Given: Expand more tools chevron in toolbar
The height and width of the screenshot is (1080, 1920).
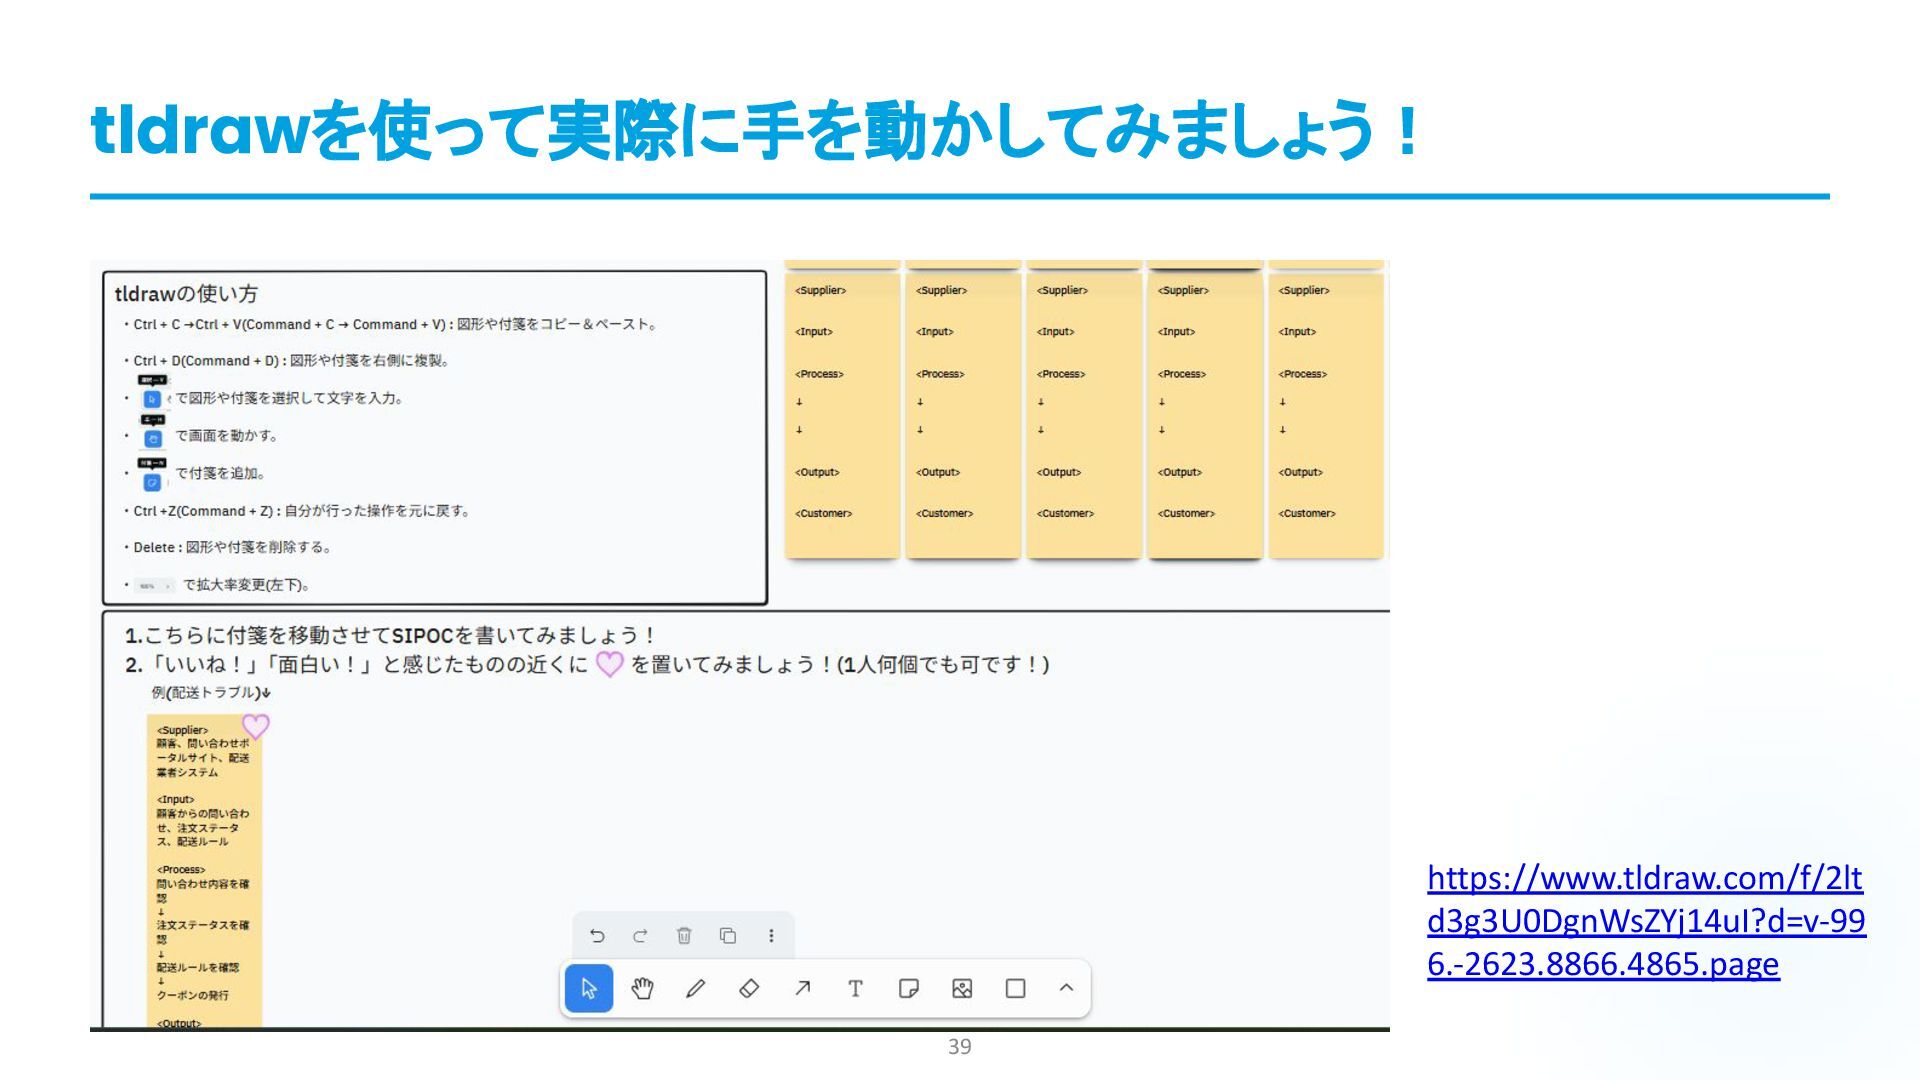Looking at the screenshot, I should coord(1066,988).
